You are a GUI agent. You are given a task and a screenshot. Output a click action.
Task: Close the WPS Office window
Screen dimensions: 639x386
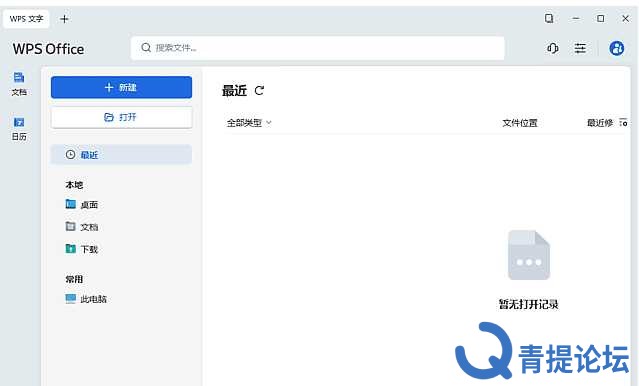625,18
